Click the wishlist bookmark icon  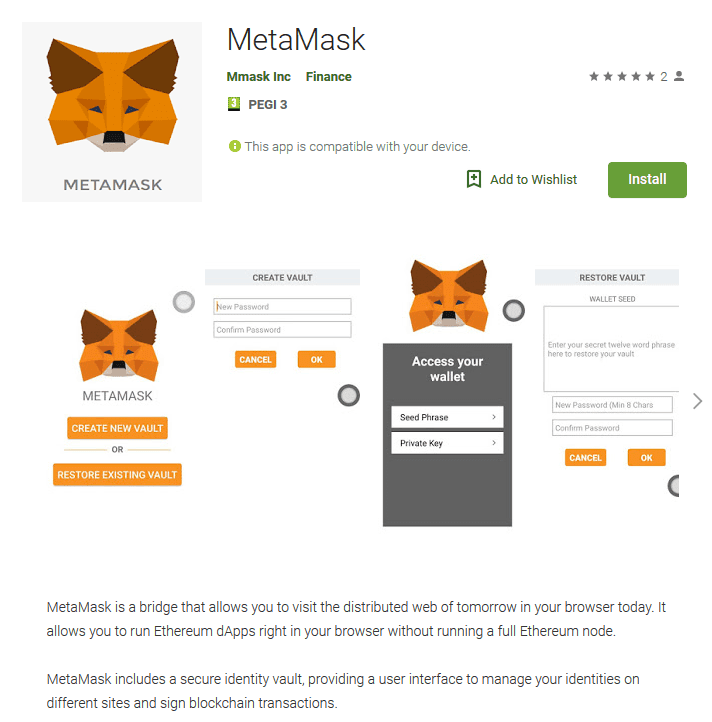pos(473,179)
